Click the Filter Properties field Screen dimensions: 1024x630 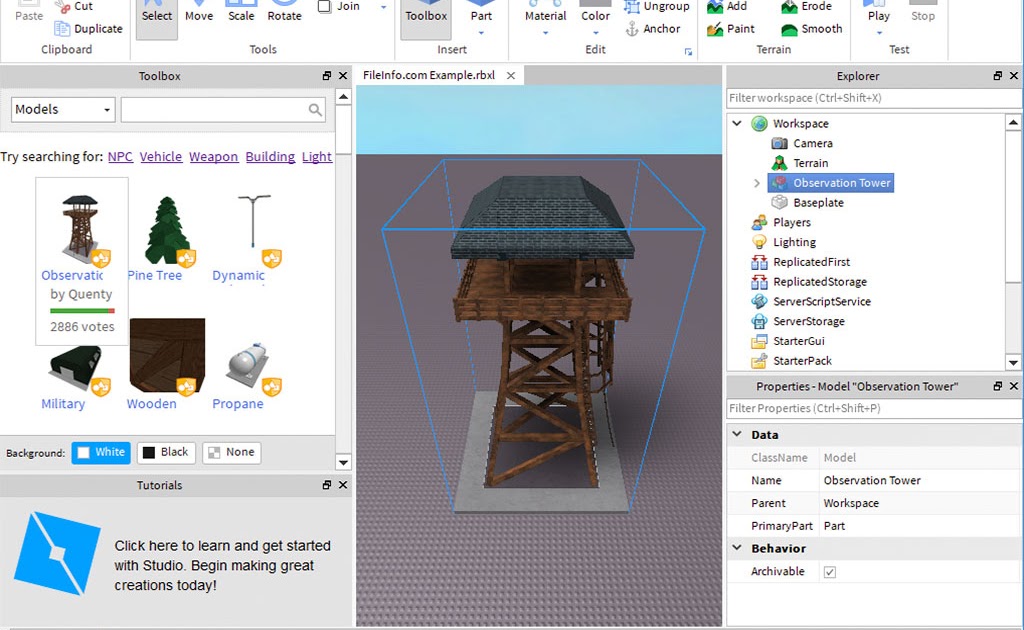(x=874, y=408)
